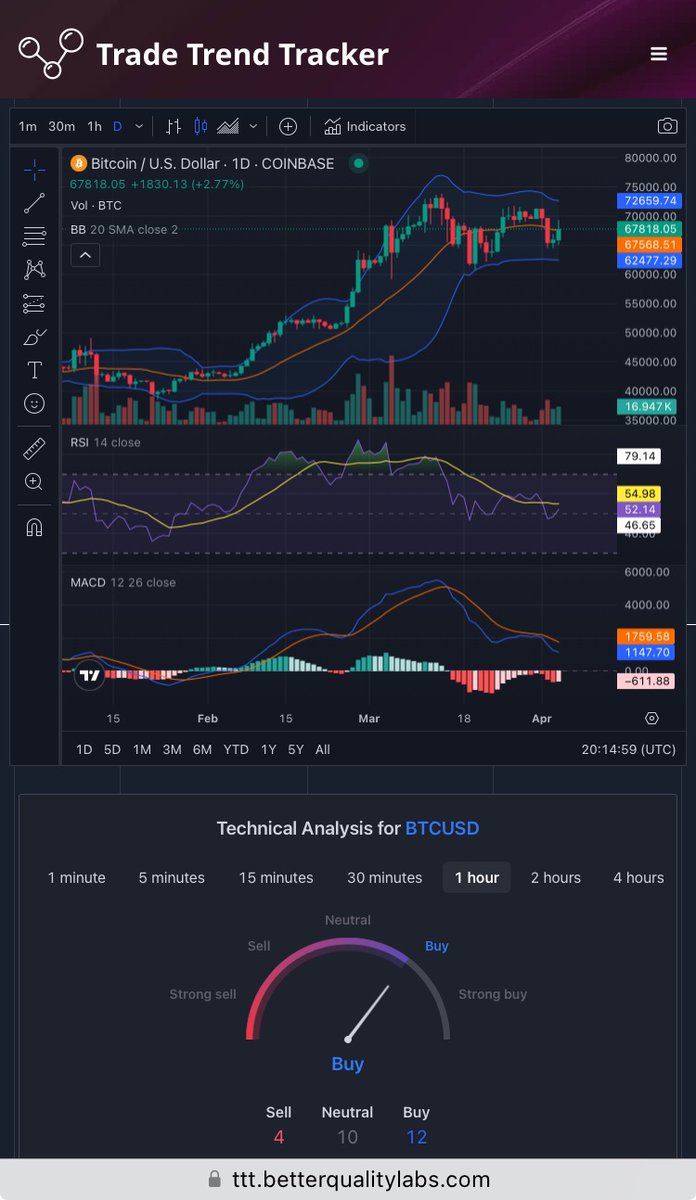Image resolution: width=696 pixels, height=1200 pixels.
Task: Open the time interval dropdown arrow
Action: coord(139,126)
